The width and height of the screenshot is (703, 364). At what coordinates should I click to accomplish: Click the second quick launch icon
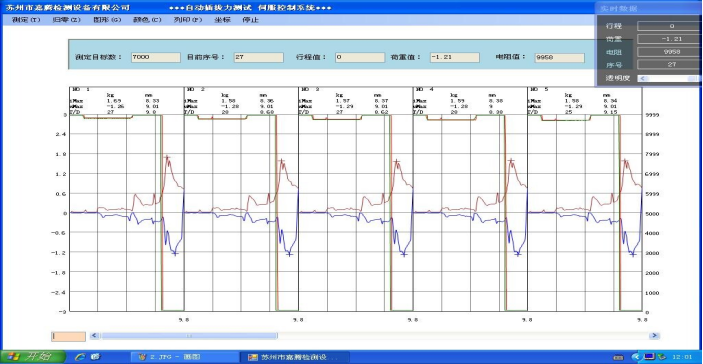click(95, 357)
